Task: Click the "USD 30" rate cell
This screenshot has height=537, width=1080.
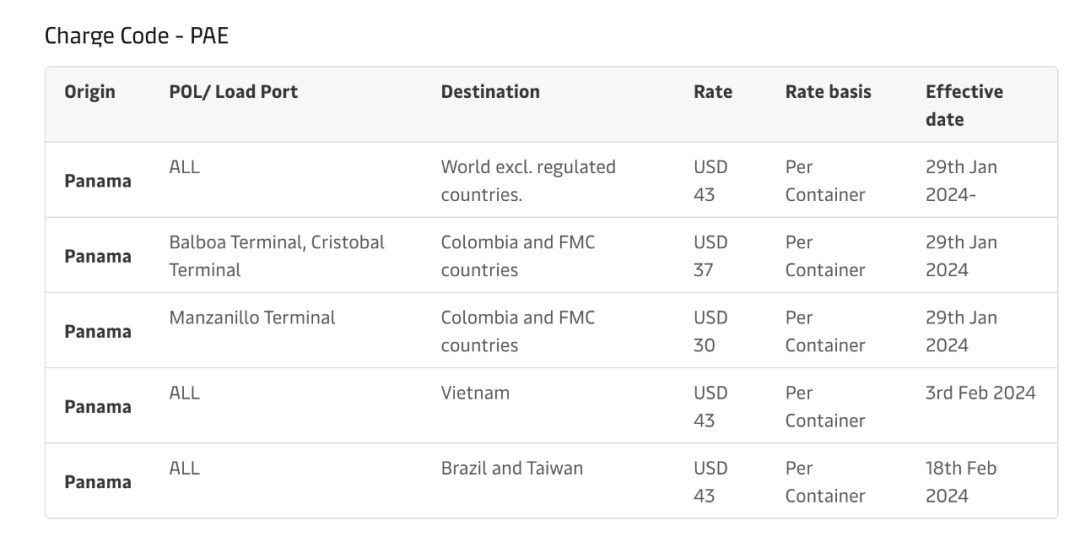Action: (x=710, y=331)
